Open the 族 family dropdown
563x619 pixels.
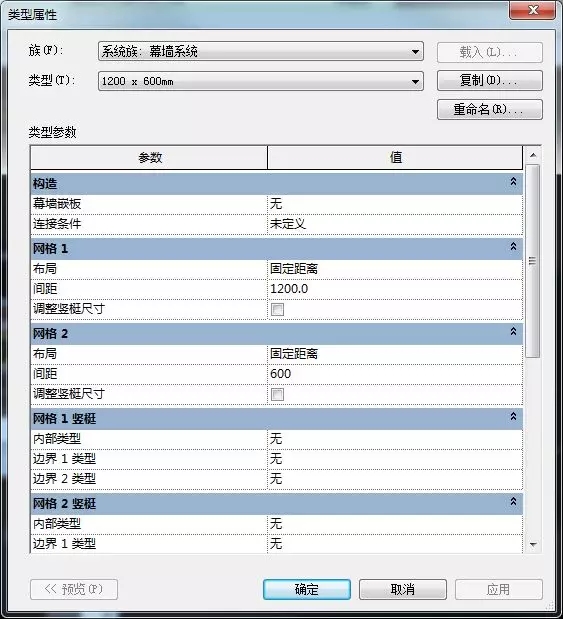pyautogui.click(x=261, y=51)
